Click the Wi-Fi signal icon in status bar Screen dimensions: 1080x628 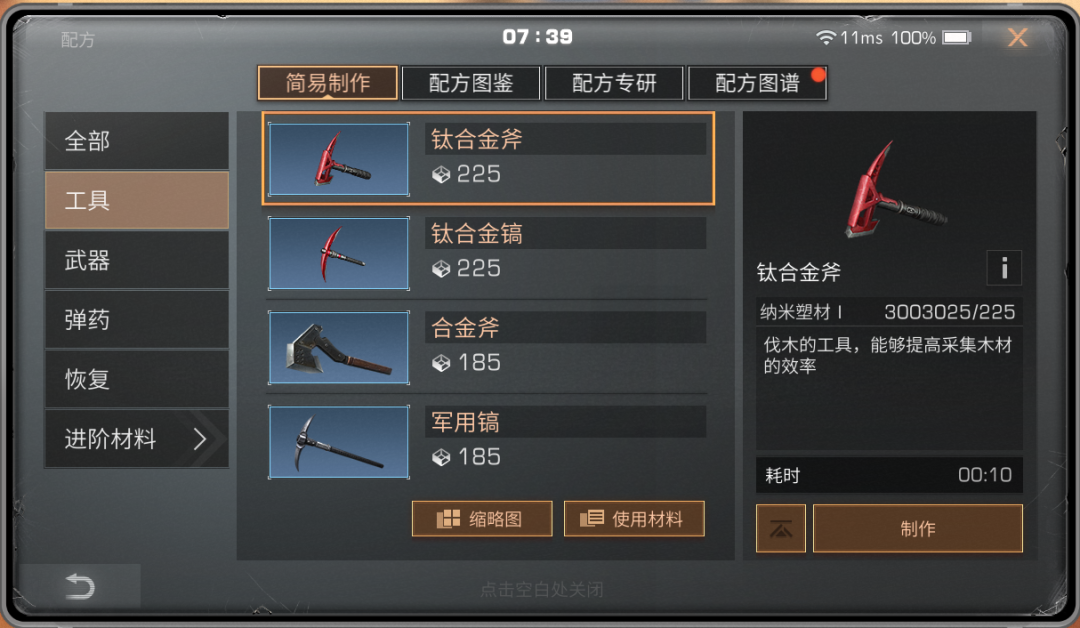pos(826,37)
